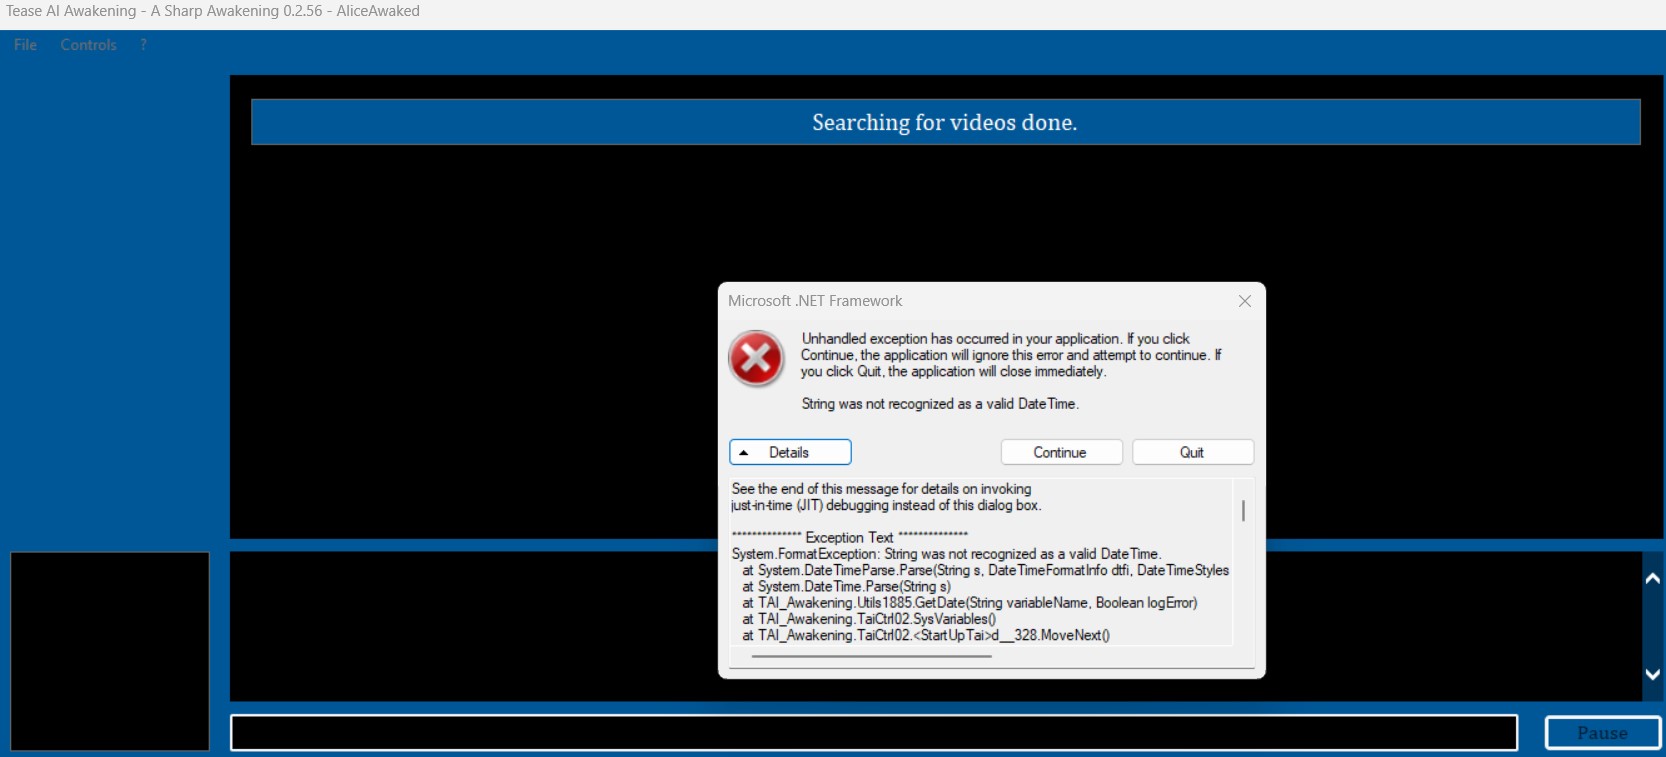
Task: Click the 'TAI_Awakening.Utils1885.GetDate' stack line
Action: point(969,603)
